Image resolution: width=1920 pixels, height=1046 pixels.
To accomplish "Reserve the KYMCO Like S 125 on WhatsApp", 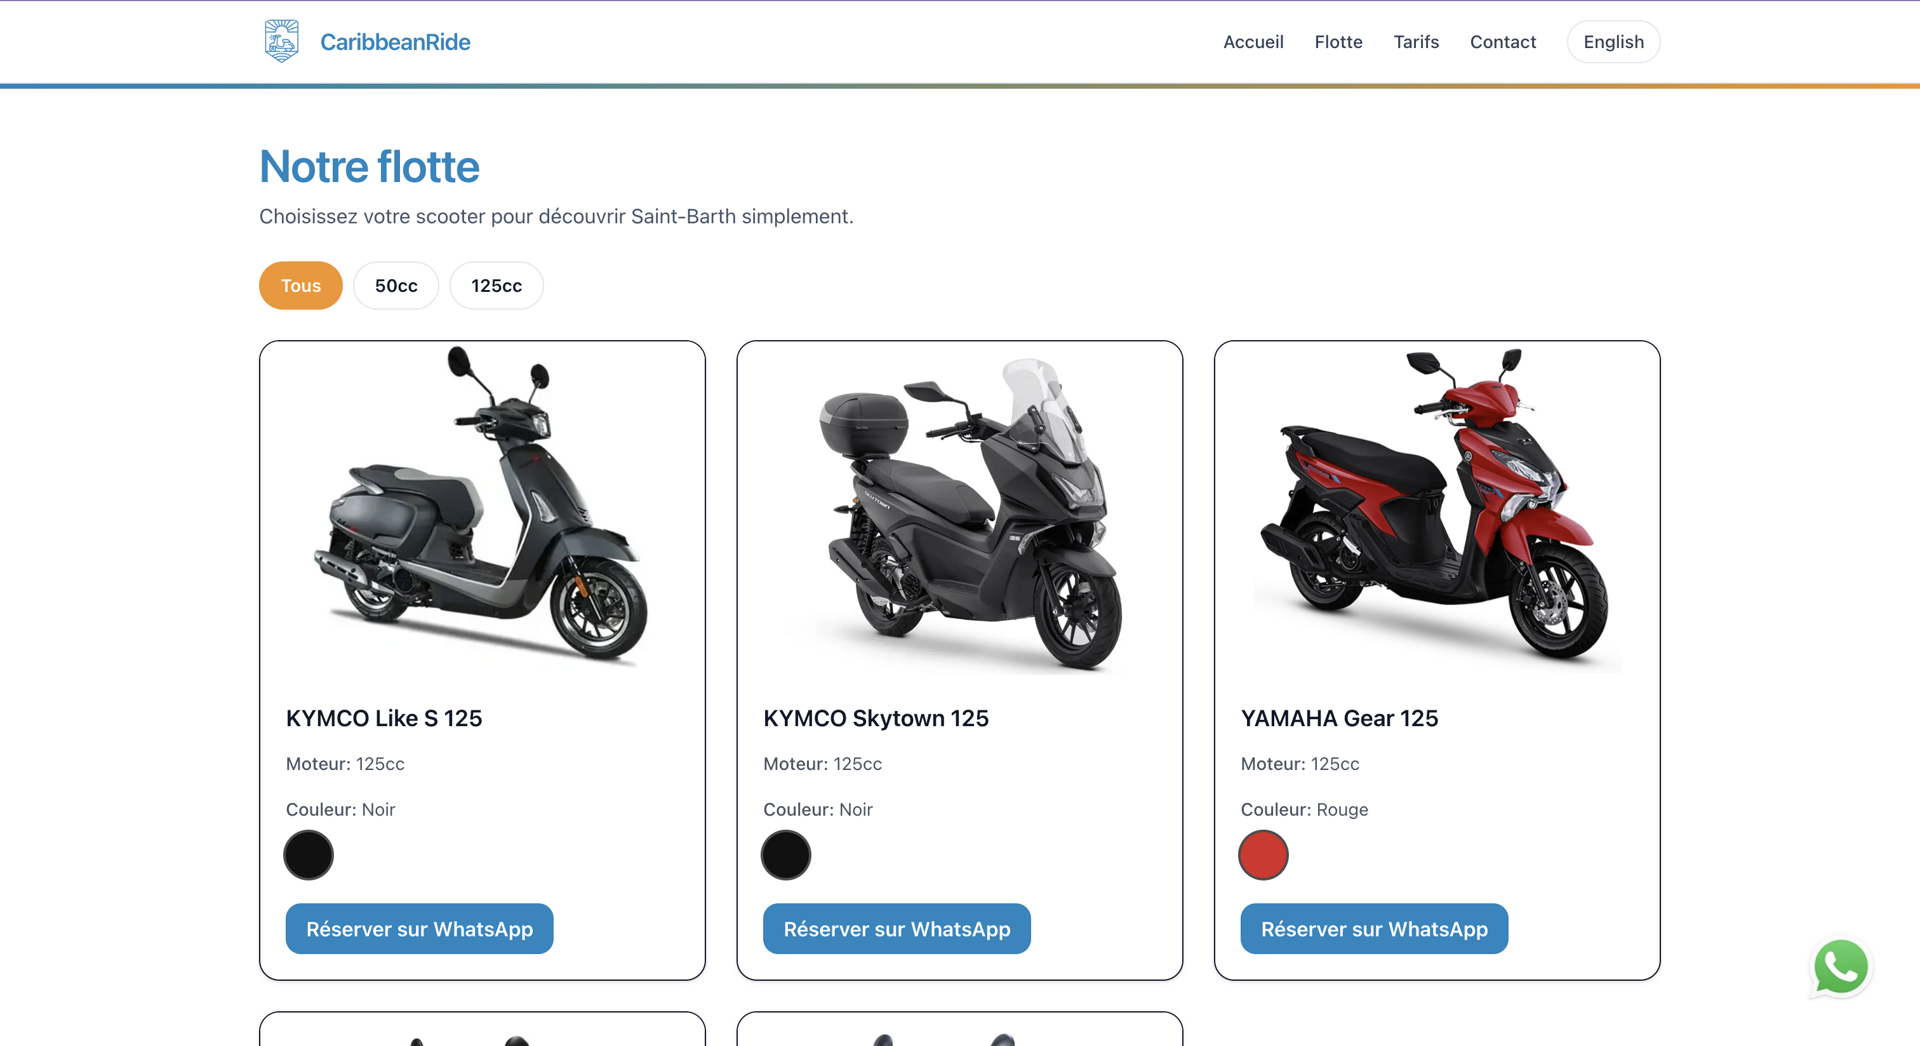I will 419,929.
